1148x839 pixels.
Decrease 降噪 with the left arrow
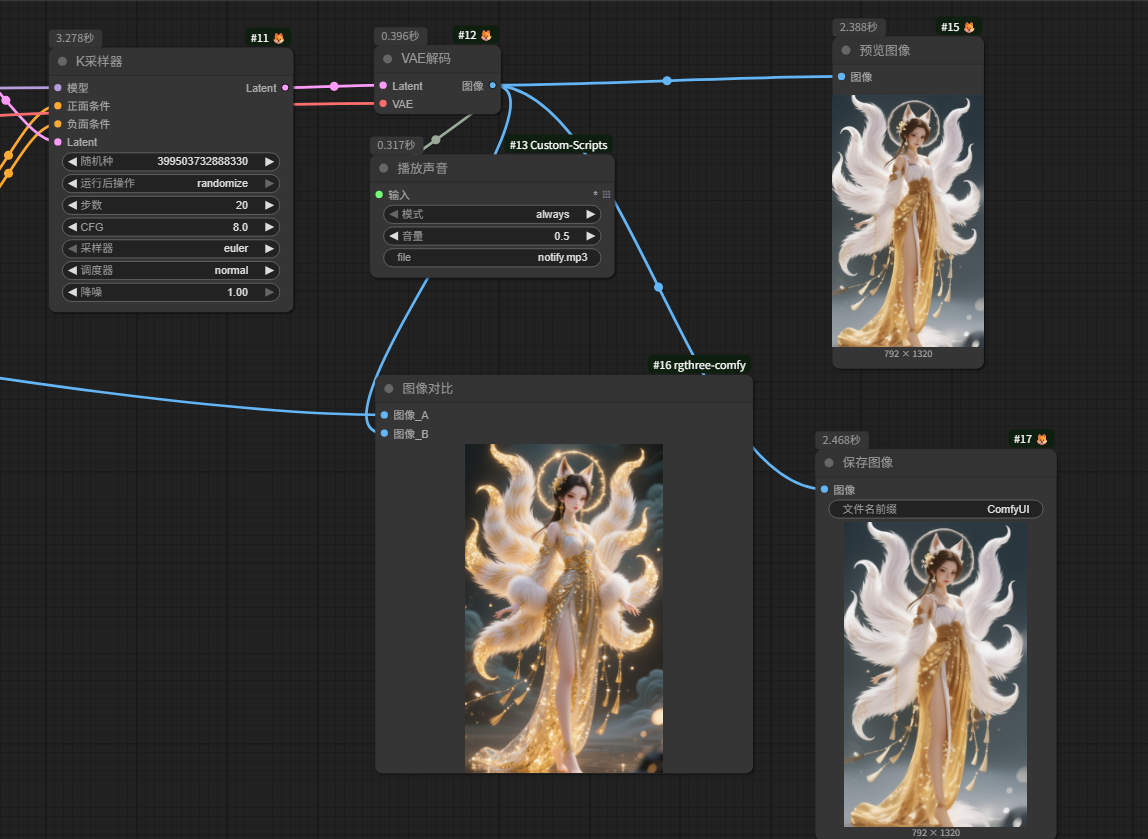72,292
